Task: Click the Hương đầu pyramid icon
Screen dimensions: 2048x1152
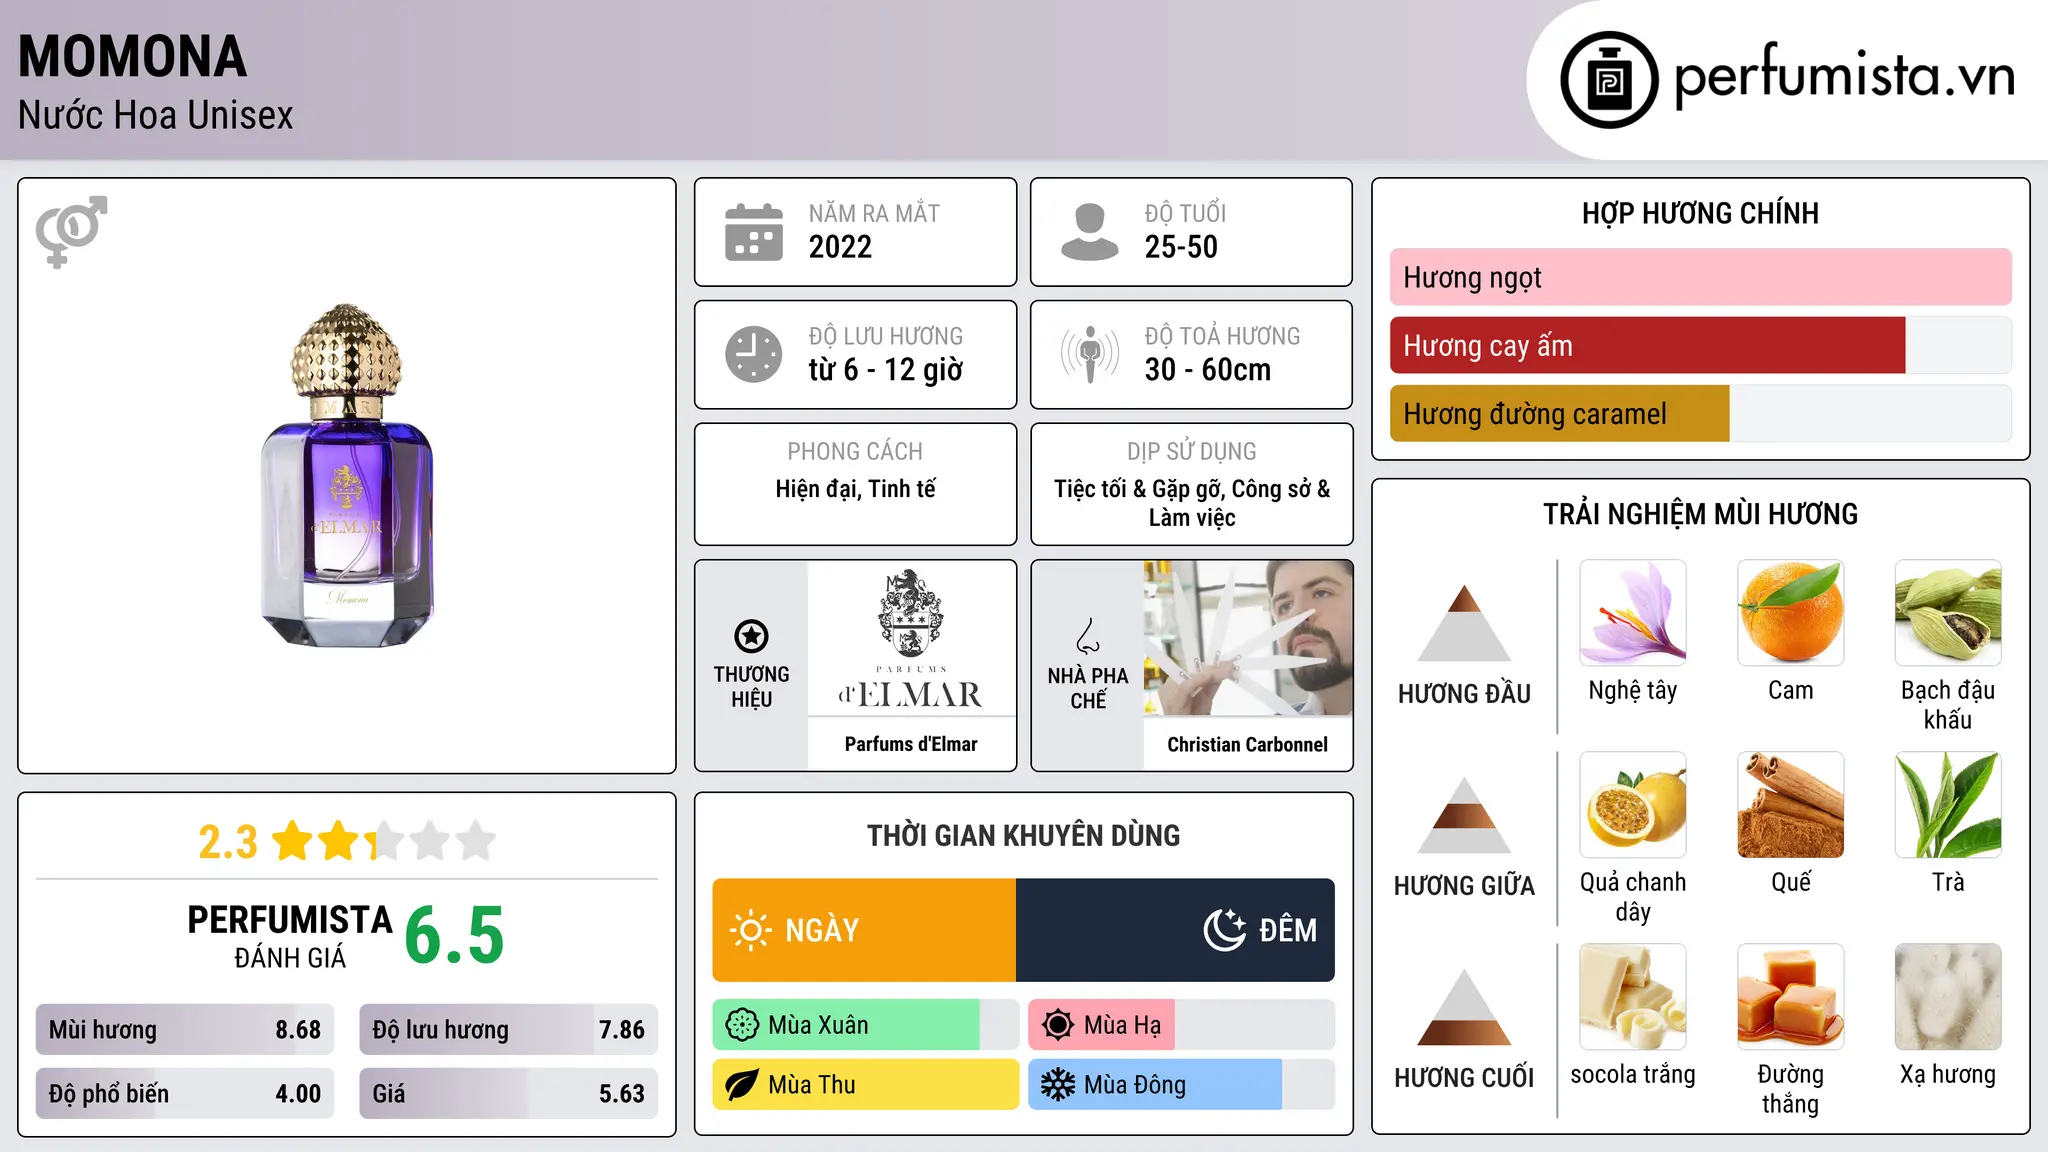Action: pyautogui.click(x=1464, y=623)
